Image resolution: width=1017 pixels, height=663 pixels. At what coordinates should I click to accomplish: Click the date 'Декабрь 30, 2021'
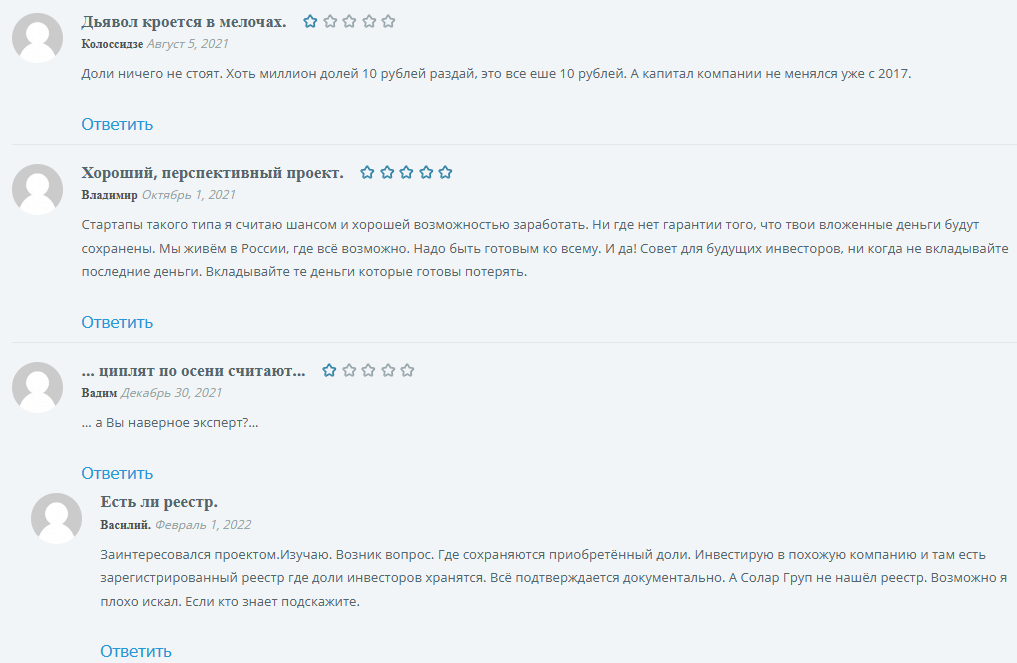(x=171, y=392)
